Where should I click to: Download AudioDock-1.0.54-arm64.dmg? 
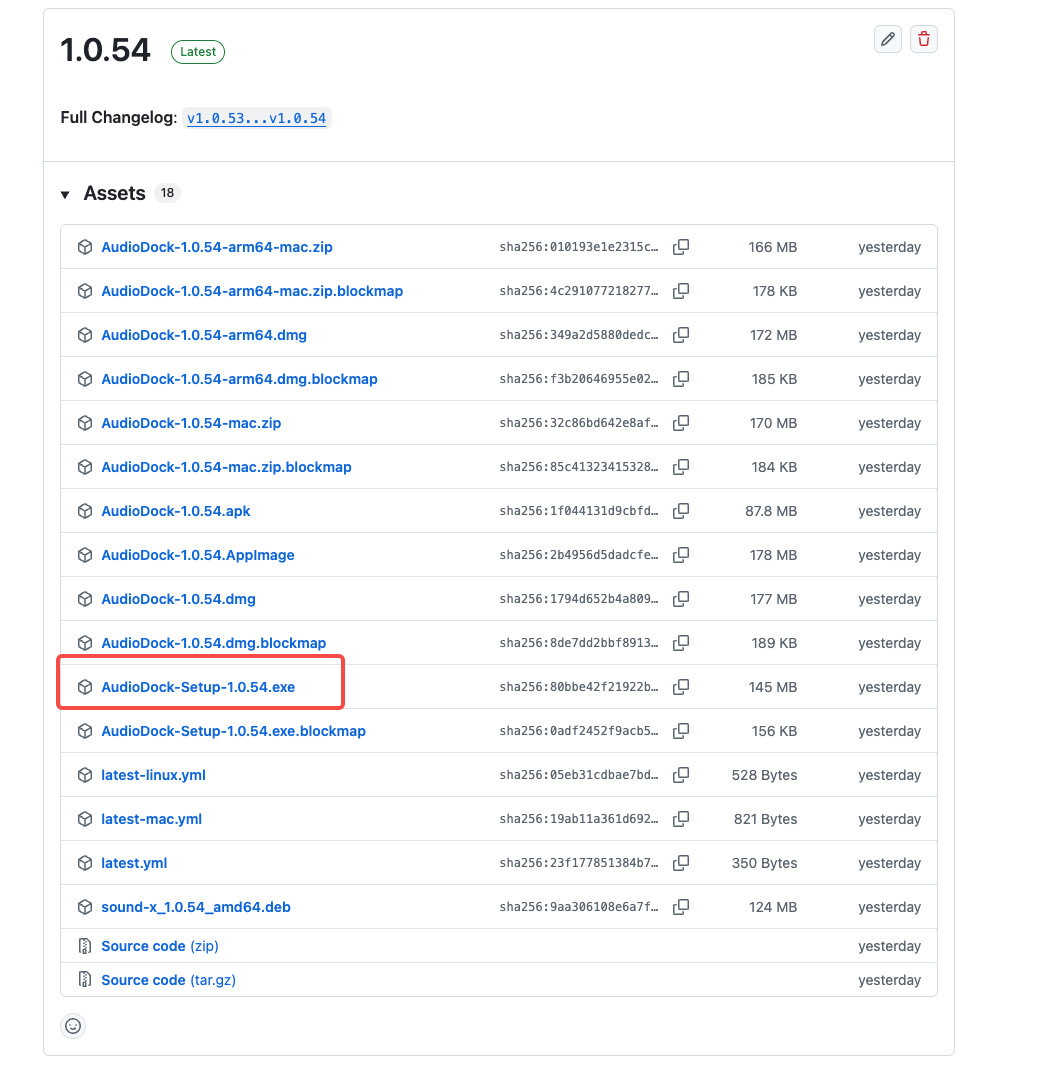pyautogui.click(x=204, y=335)
